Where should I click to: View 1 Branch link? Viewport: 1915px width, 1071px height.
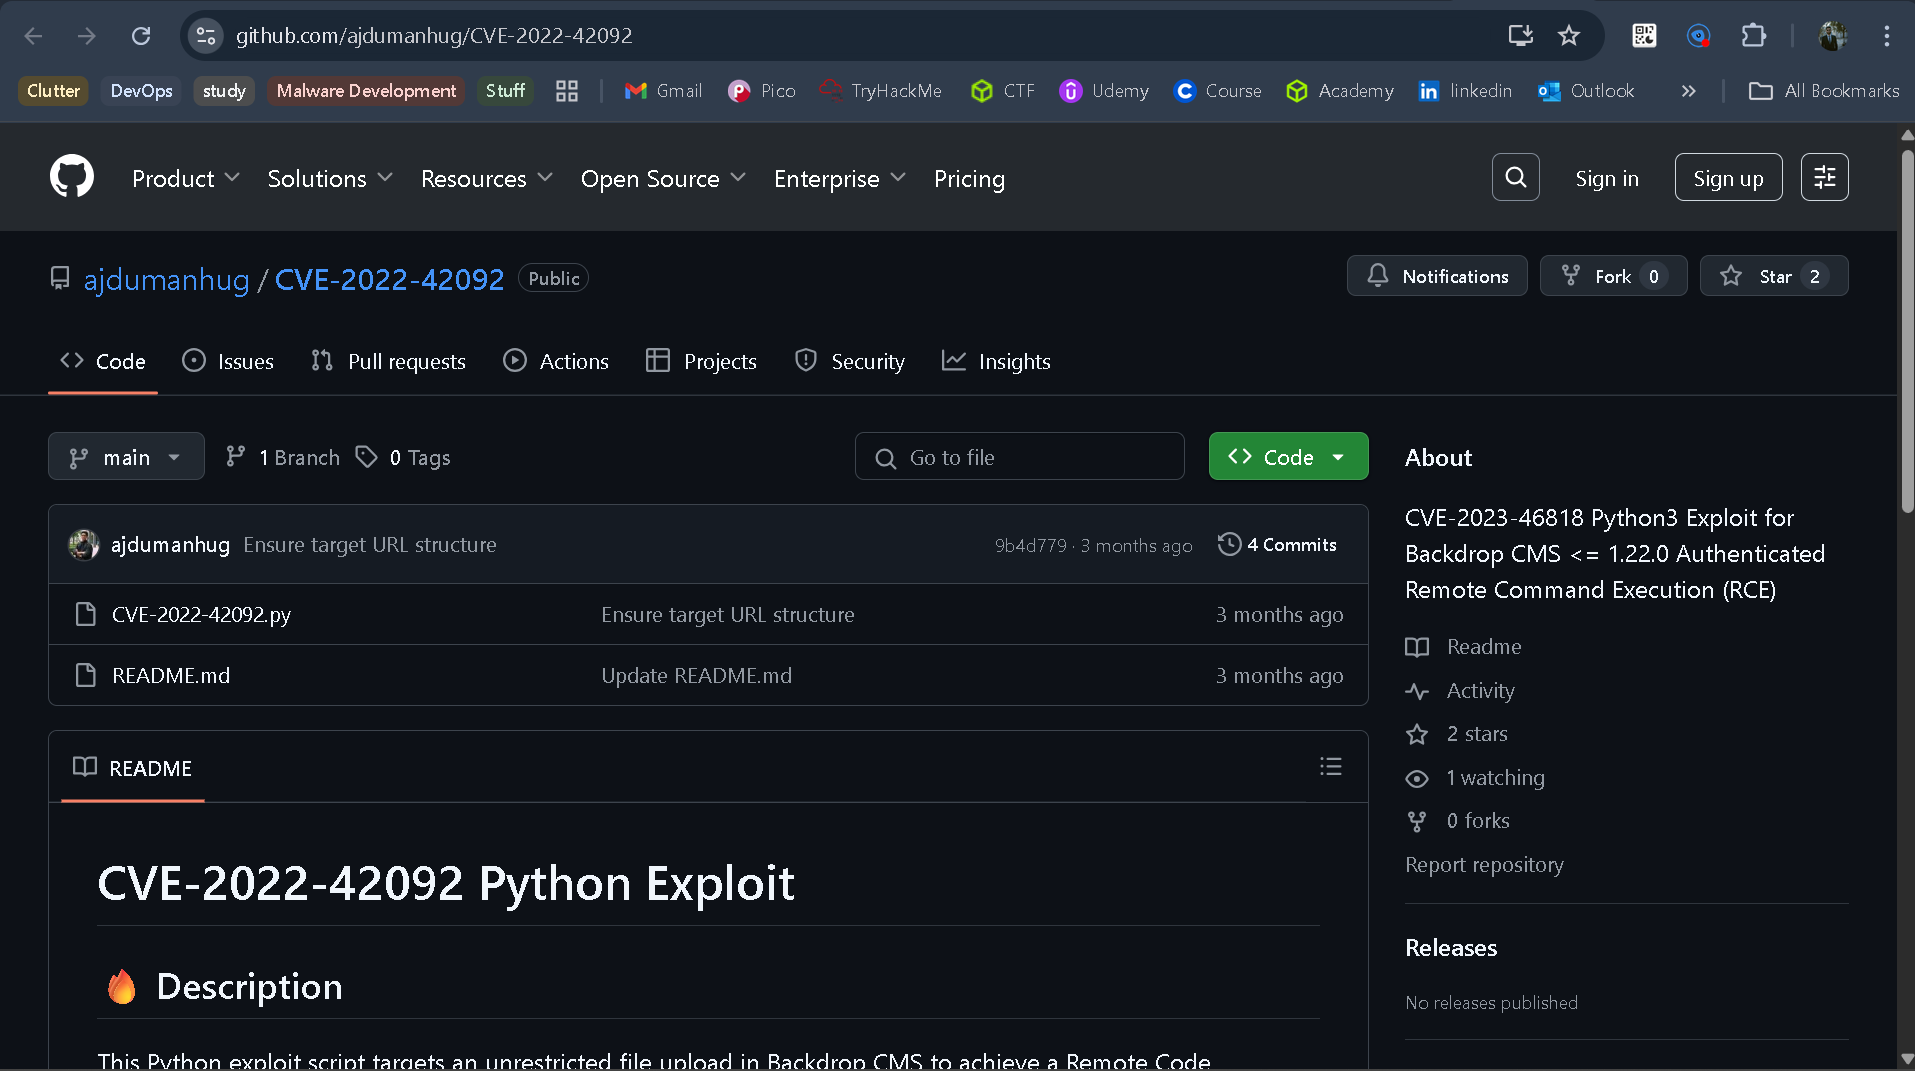(283, 457)
